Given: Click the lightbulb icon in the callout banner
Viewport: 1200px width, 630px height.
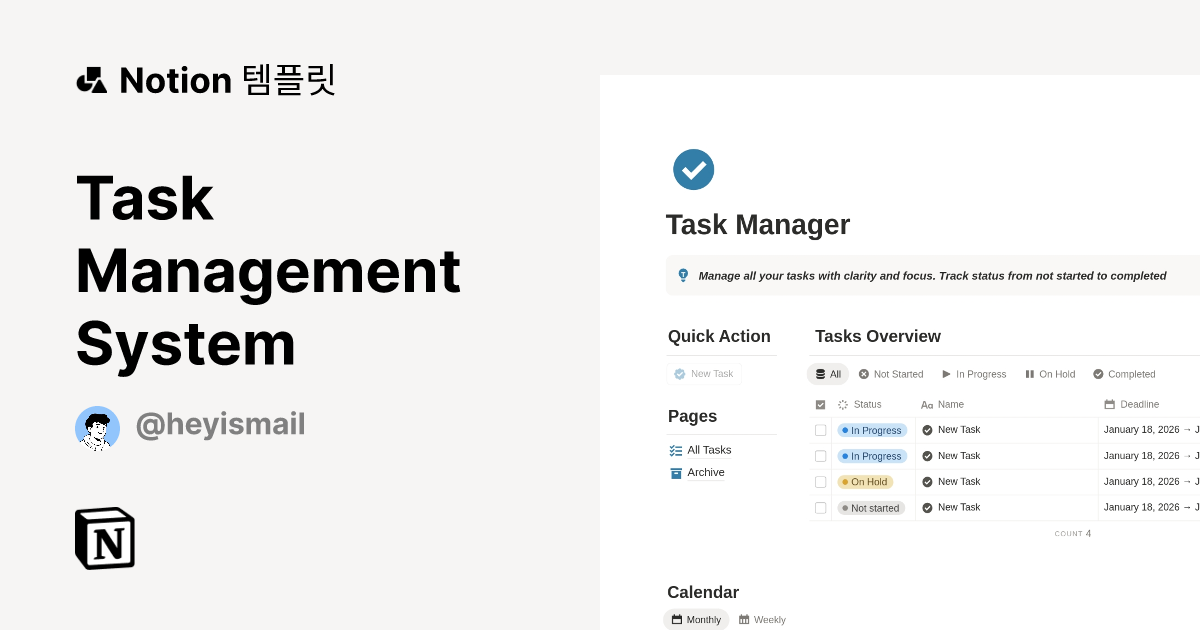Looking at the screenshot, I should (683, 275).
